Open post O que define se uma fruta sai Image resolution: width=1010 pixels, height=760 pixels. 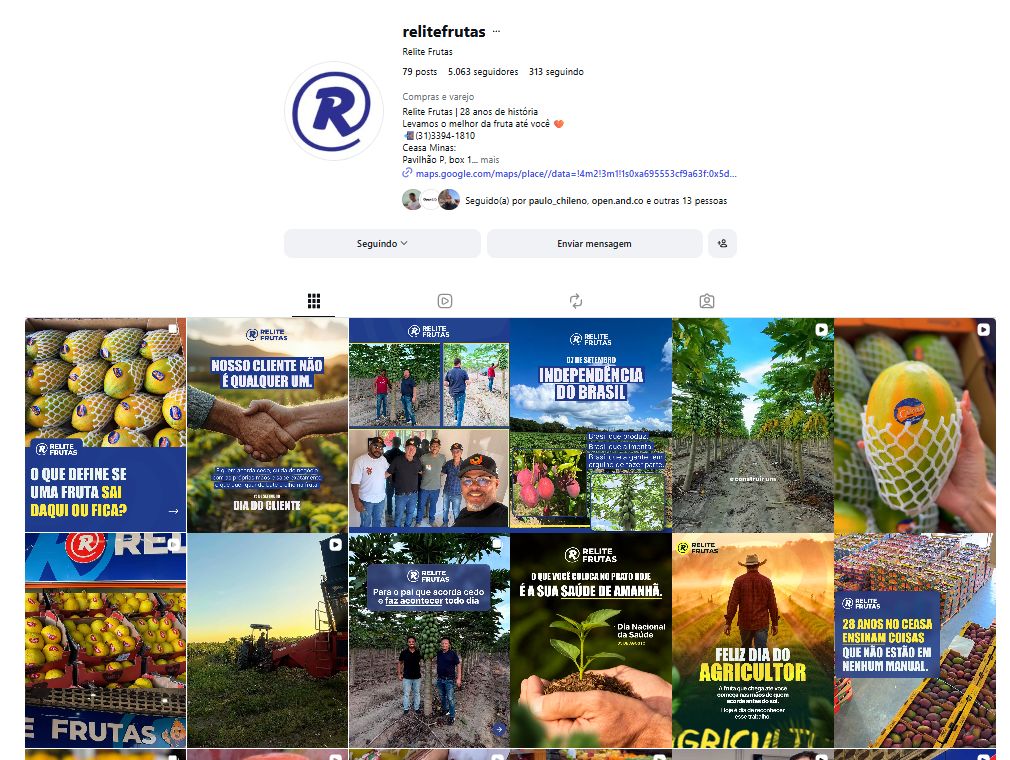coord(106,425)
